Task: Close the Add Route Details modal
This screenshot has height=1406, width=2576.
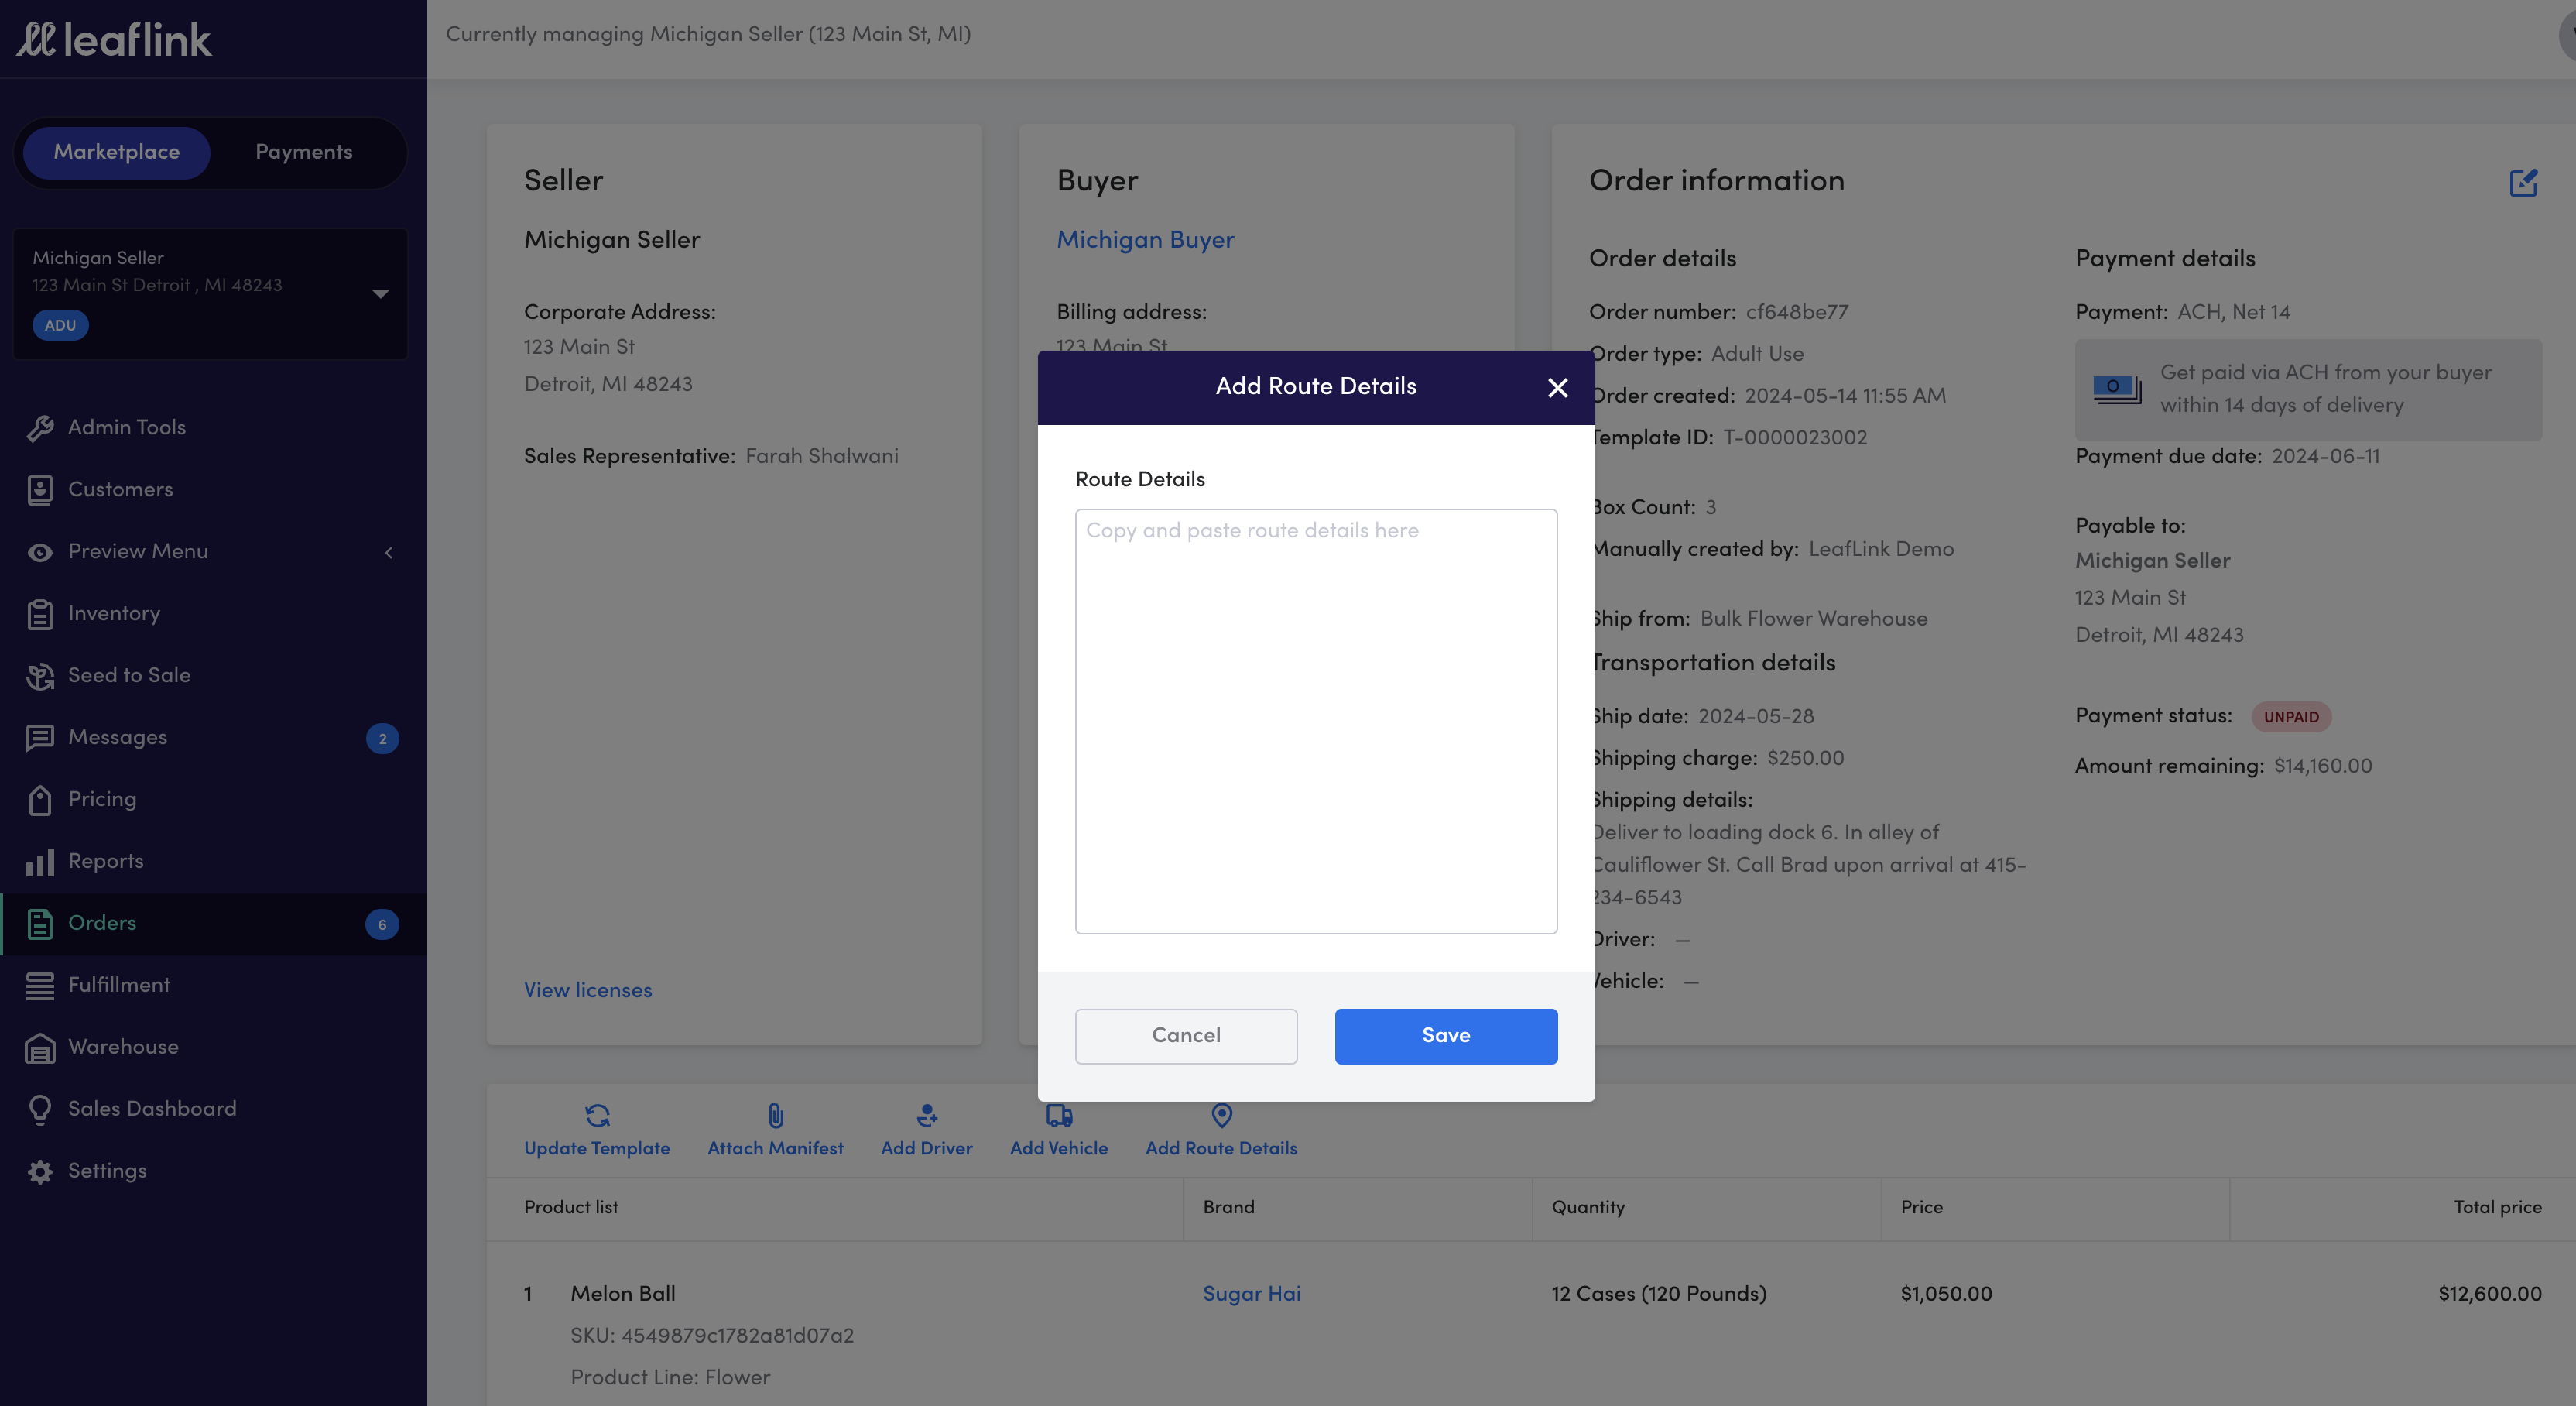Action: (1554, 388)
